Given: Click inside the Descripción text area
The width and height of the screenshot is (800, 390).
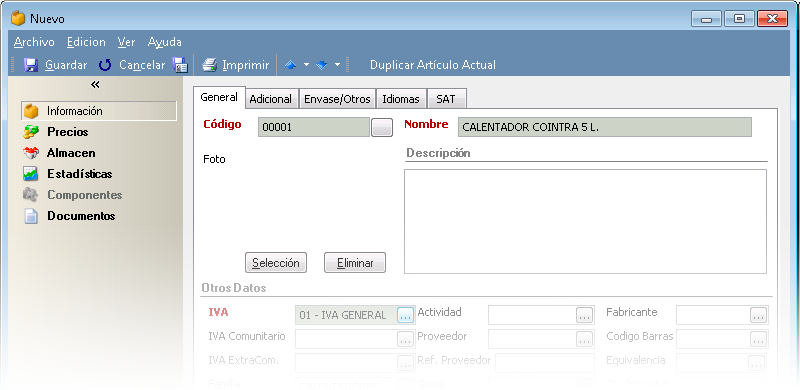Looking at the screenshot, I should tap(585, 222).
